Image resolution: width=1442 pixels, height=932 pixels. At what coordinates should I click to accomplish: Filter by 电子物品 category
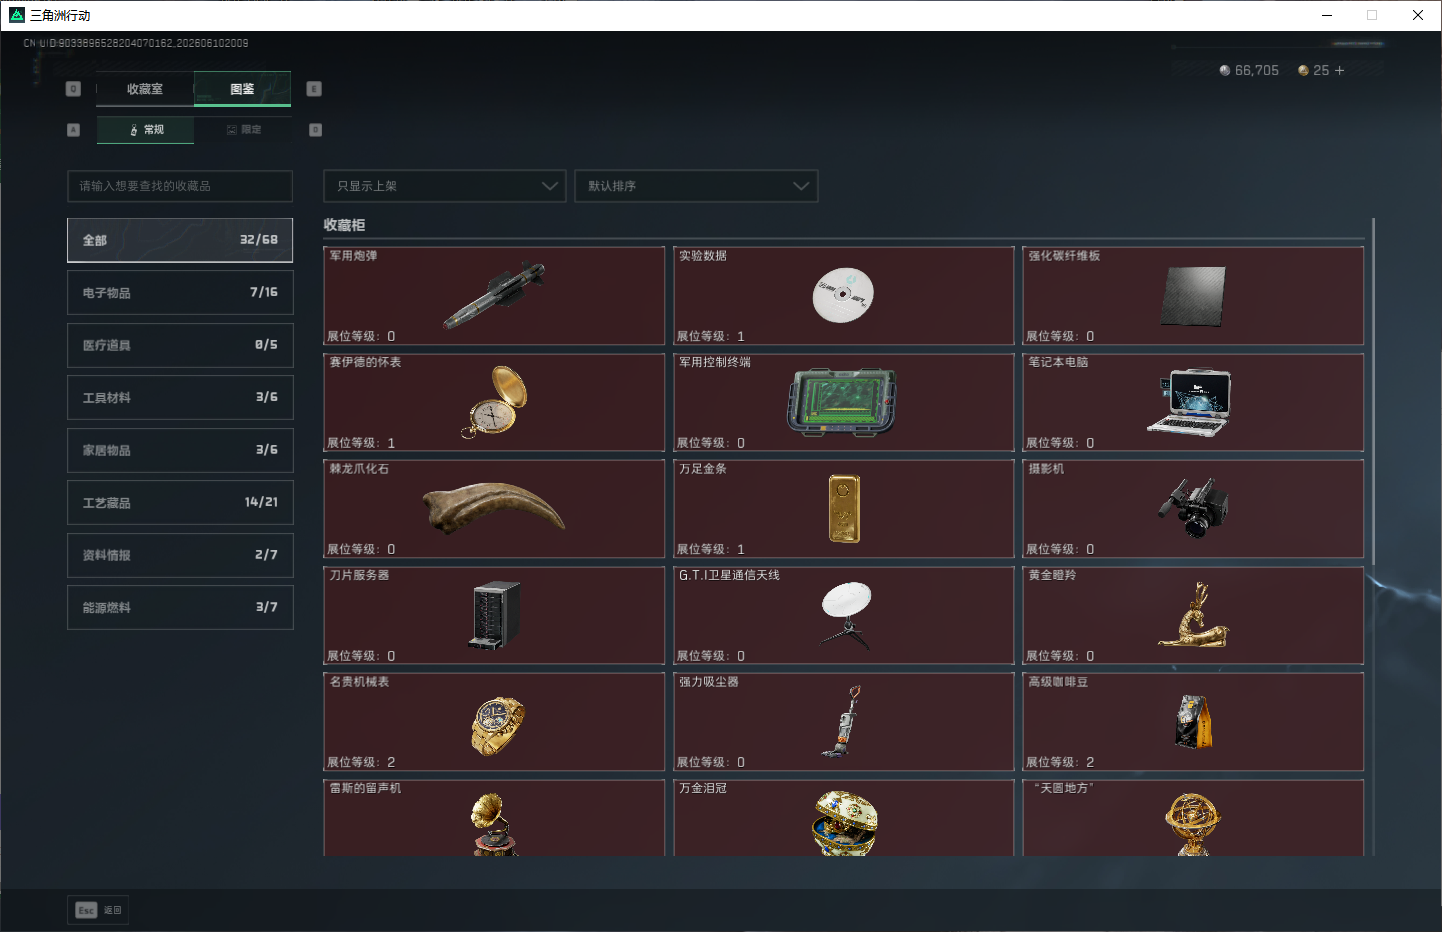click(x=180, y=292)
